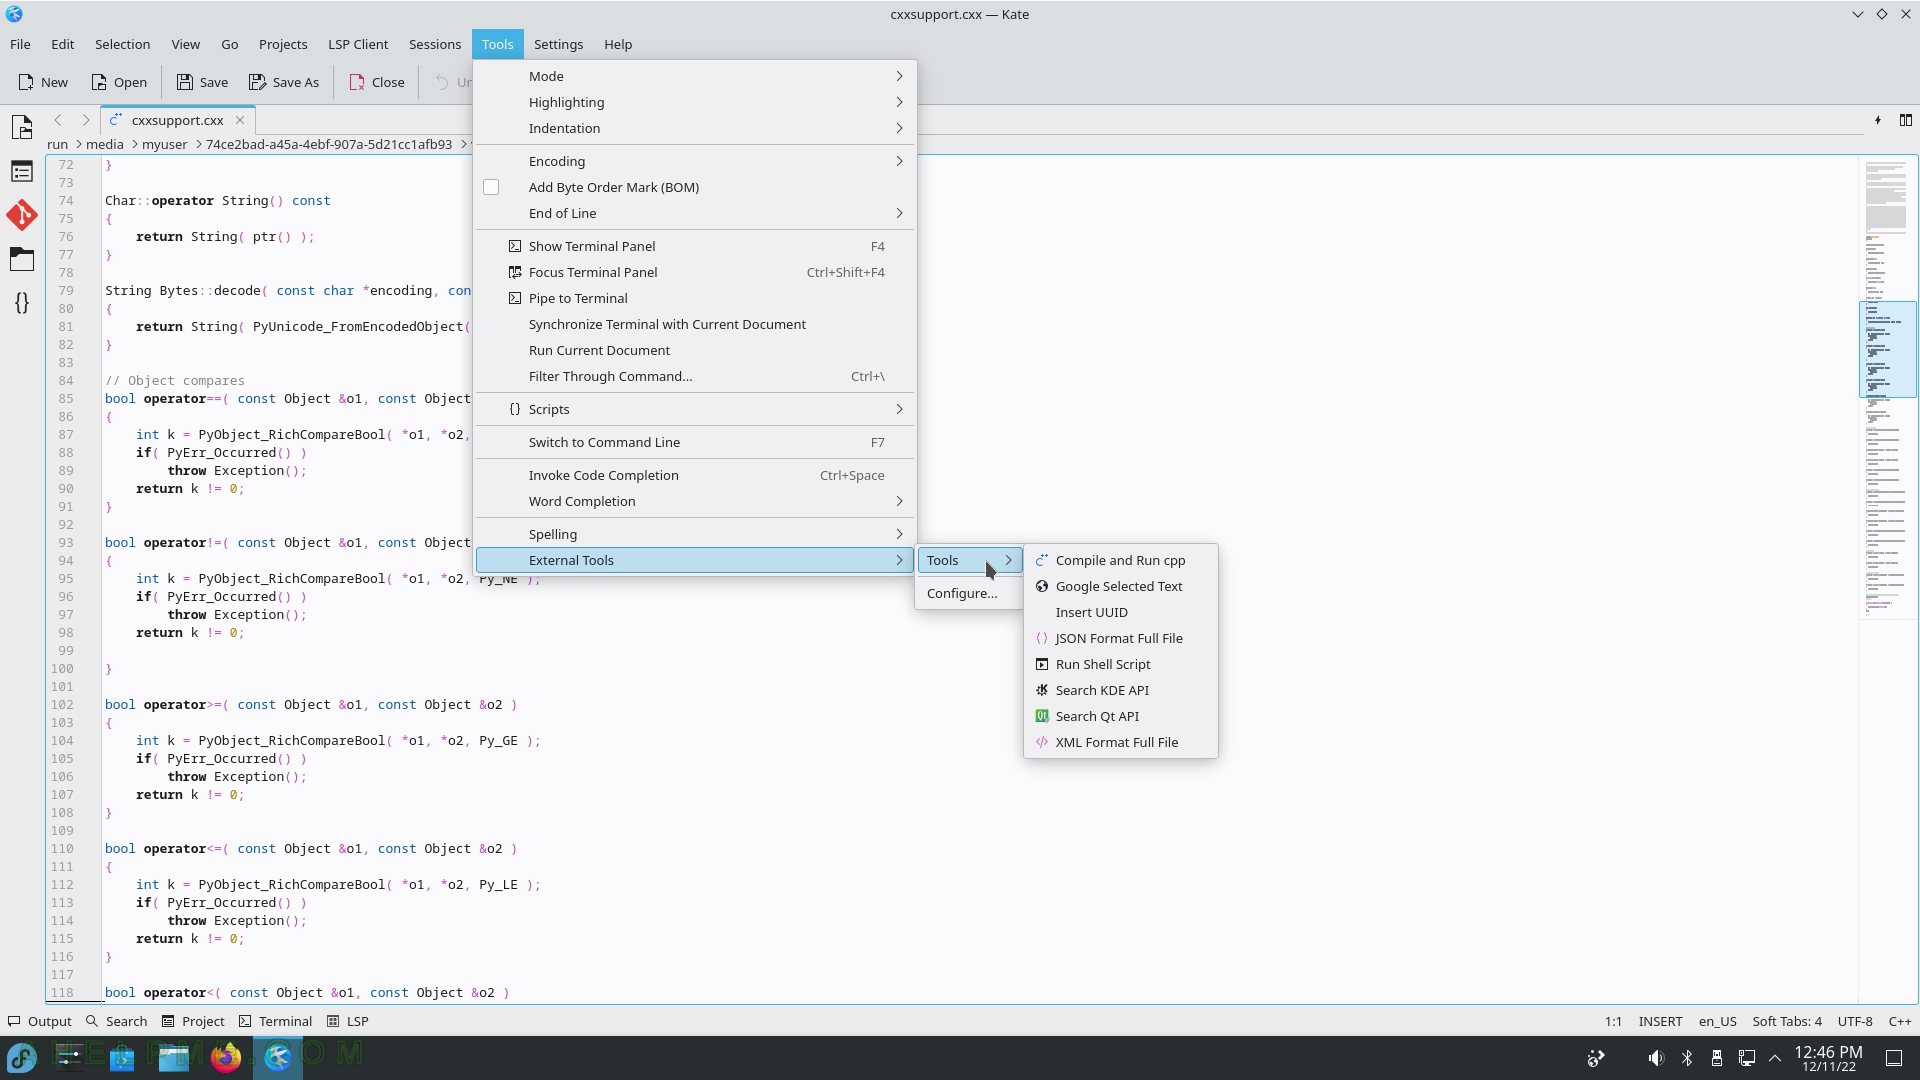Select Run Current Document
The width and height of the screenshot is (1920, 1080).
(x=695, y=350)
